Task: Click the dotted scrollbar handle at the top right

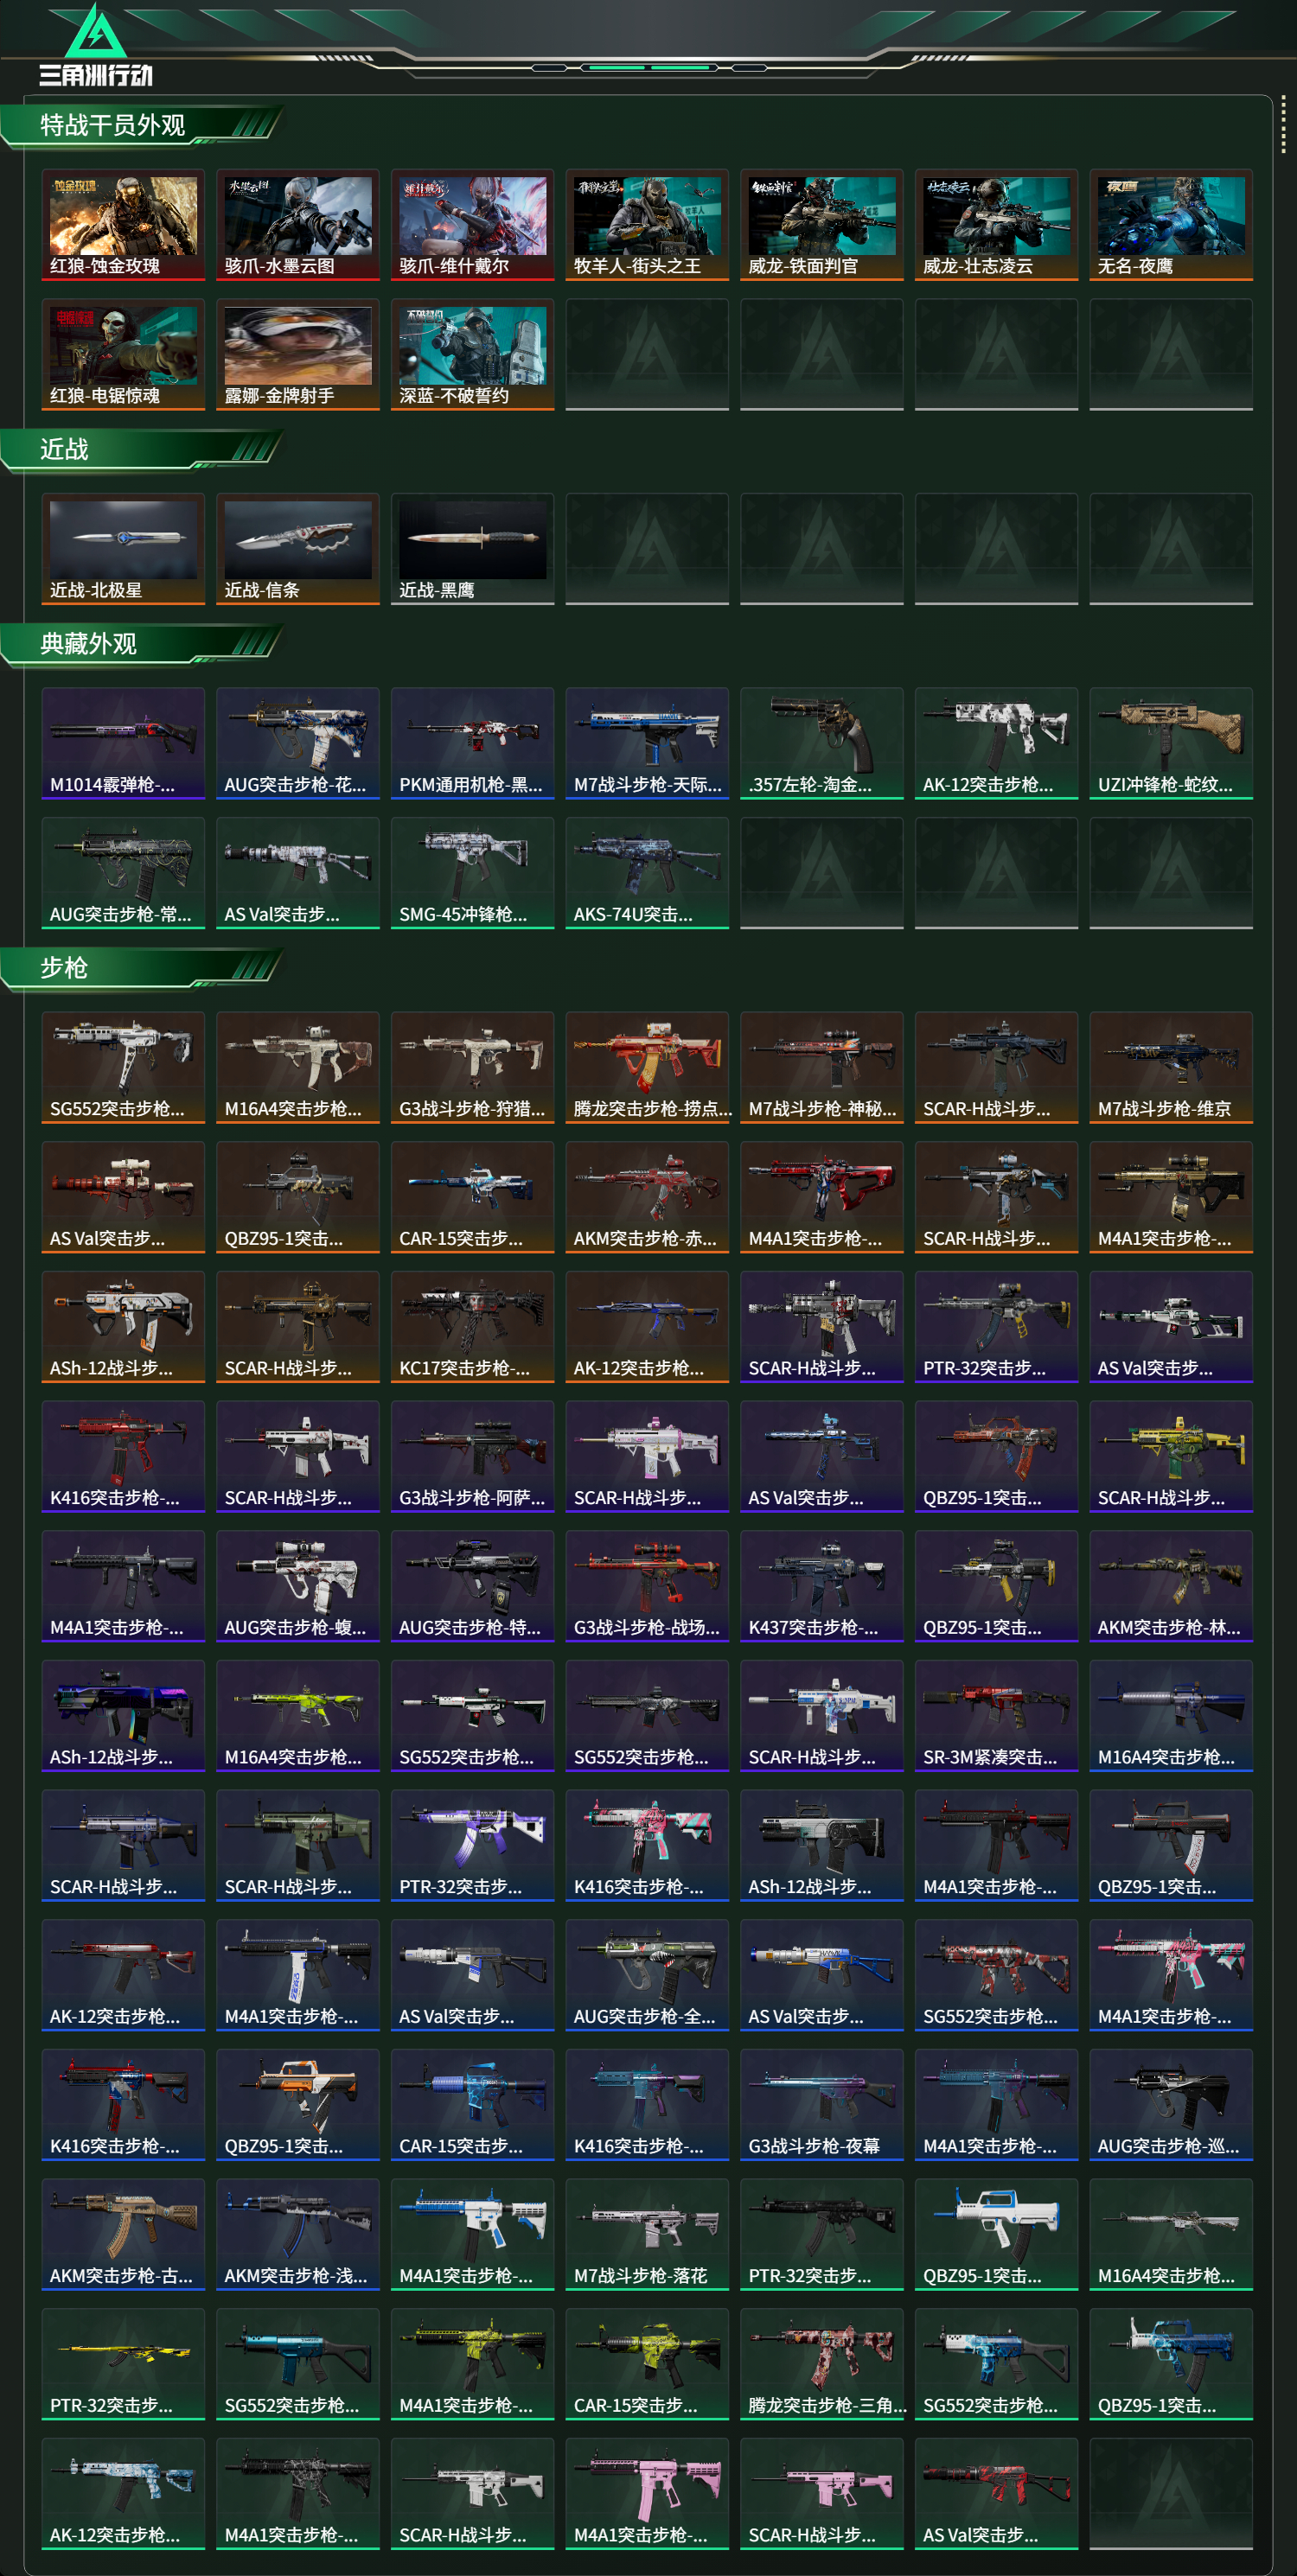Action: (x=1283, y=124)
